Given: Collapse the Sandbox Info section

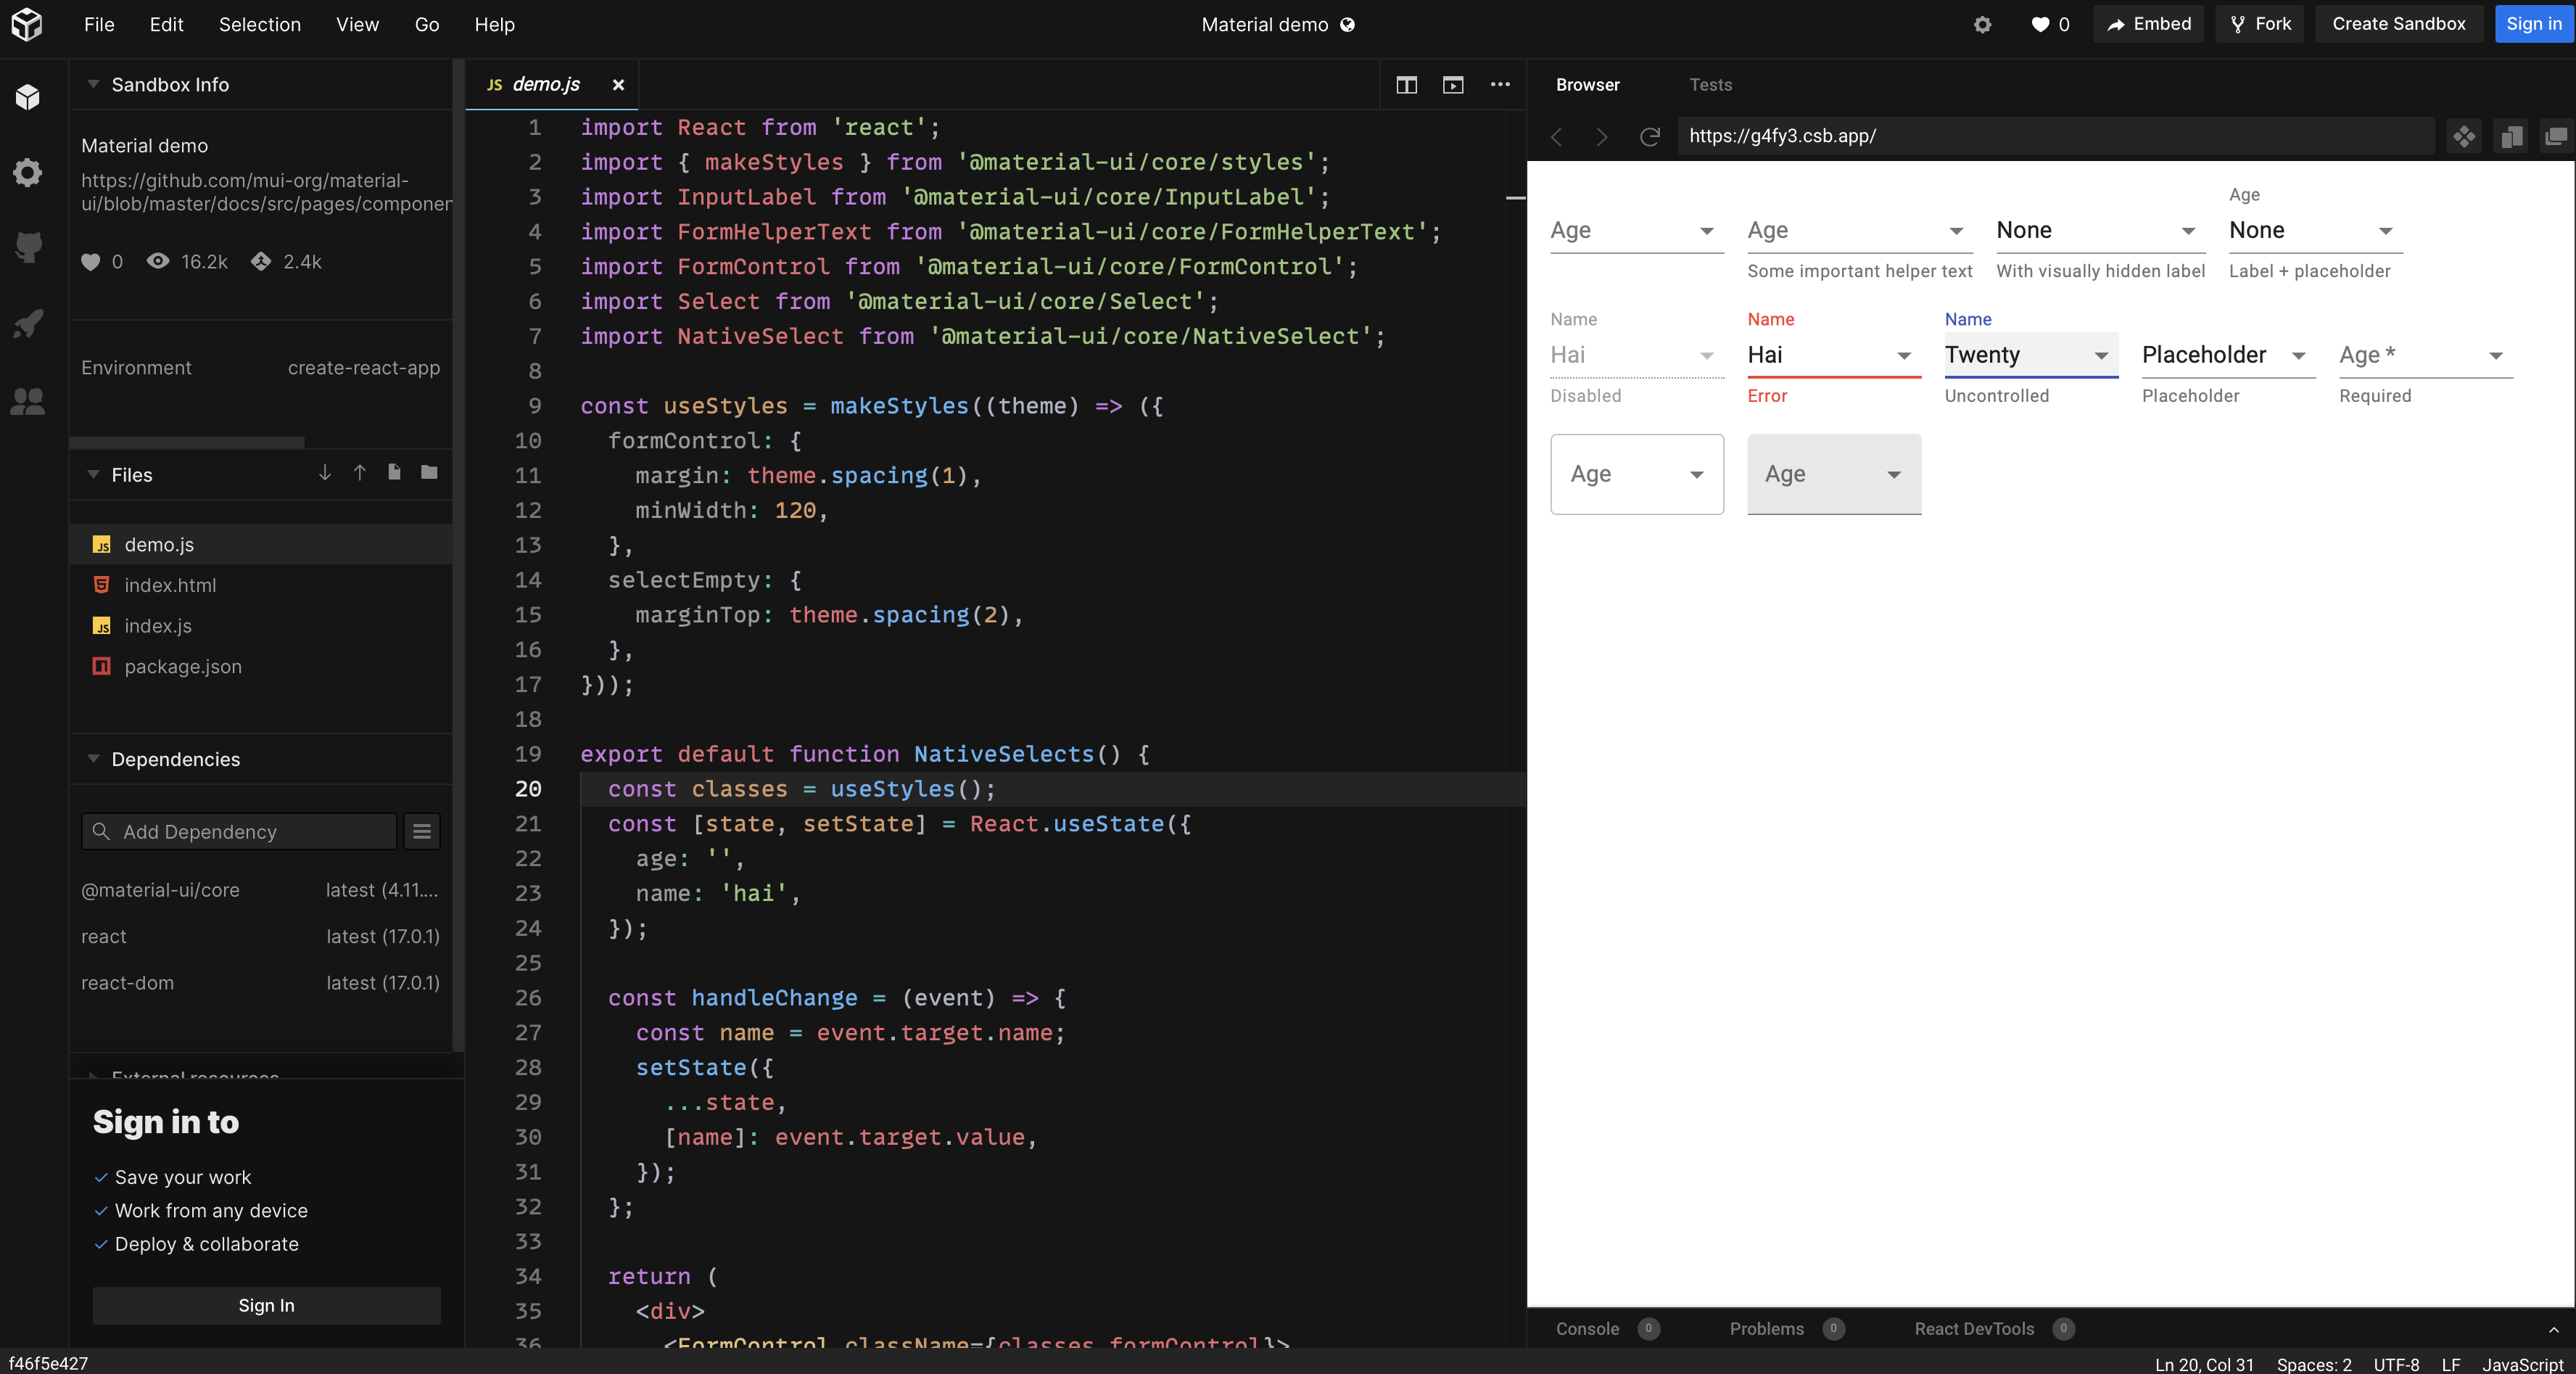Looking at the screenshot, I should tap(93, 84).
